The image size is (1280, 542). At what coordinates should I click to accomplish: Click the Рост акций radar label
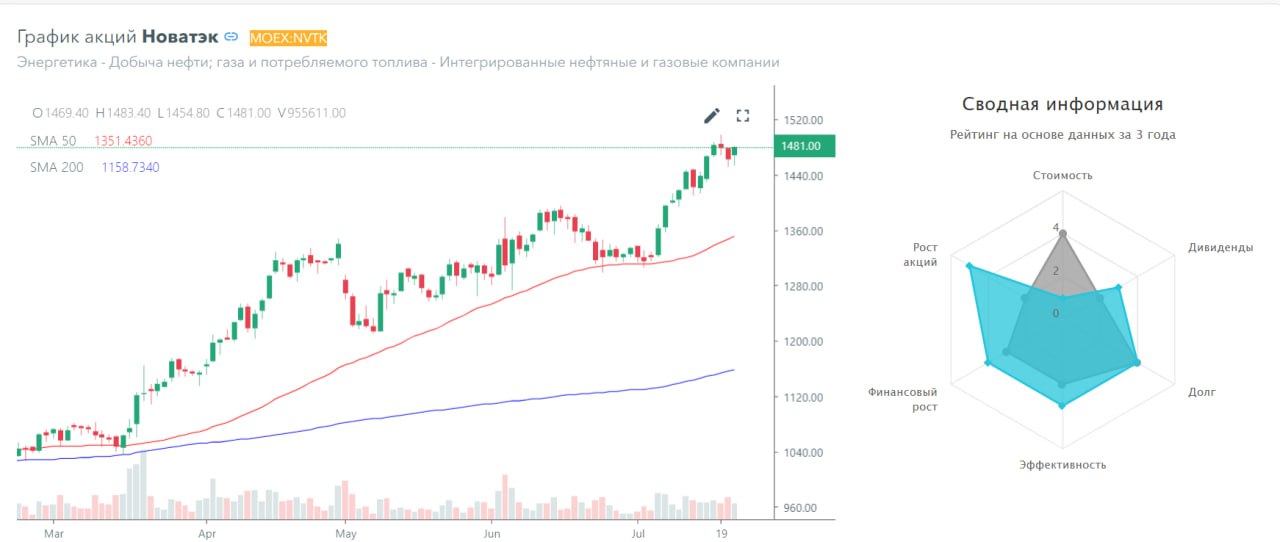pyautogui.click(x=925, y=254)
